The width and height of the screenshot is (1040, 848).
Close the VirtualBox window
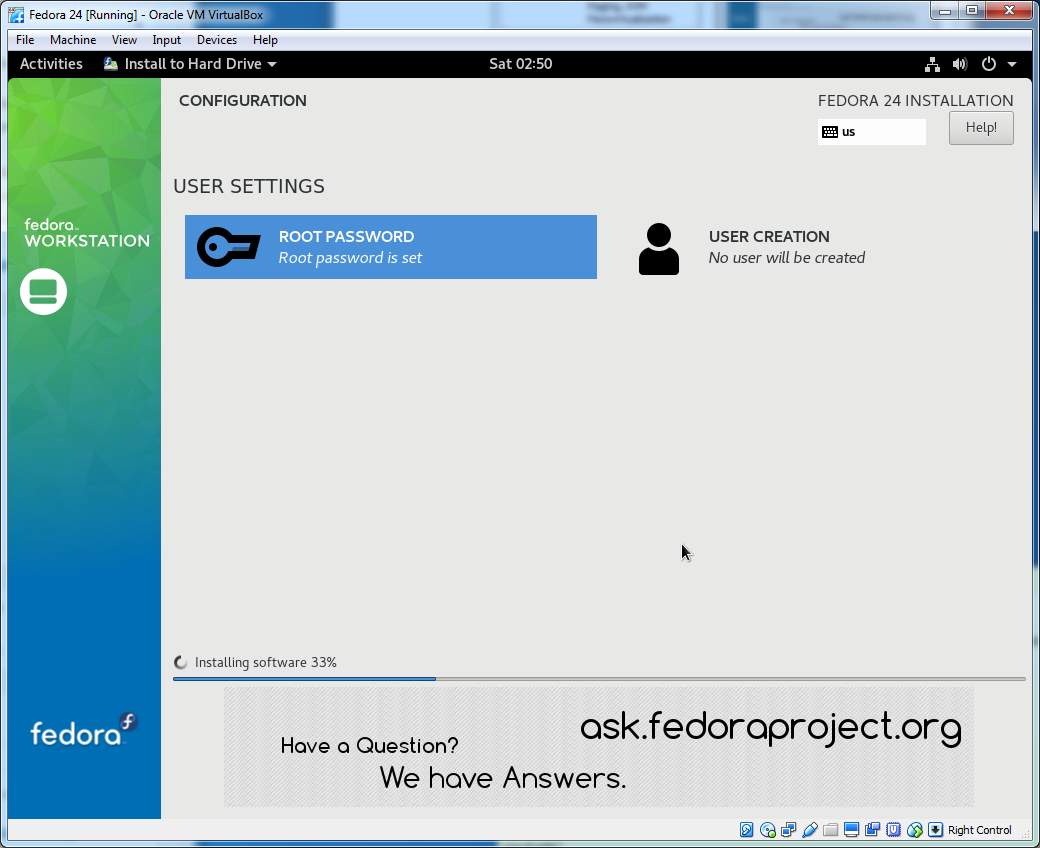1009,10
